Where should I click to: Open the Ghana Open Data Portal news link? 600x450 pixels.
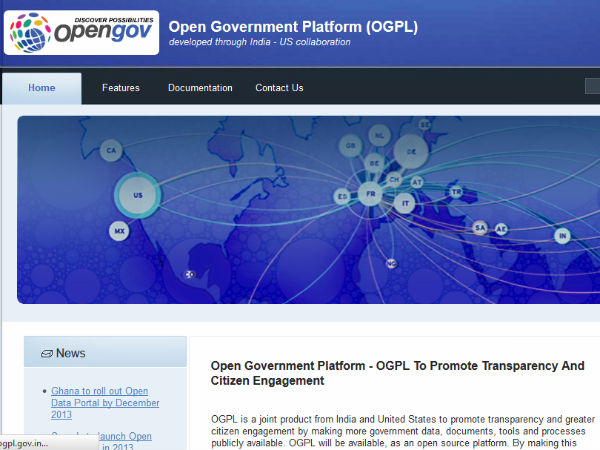pyautogui.click(x=100, y=402)
